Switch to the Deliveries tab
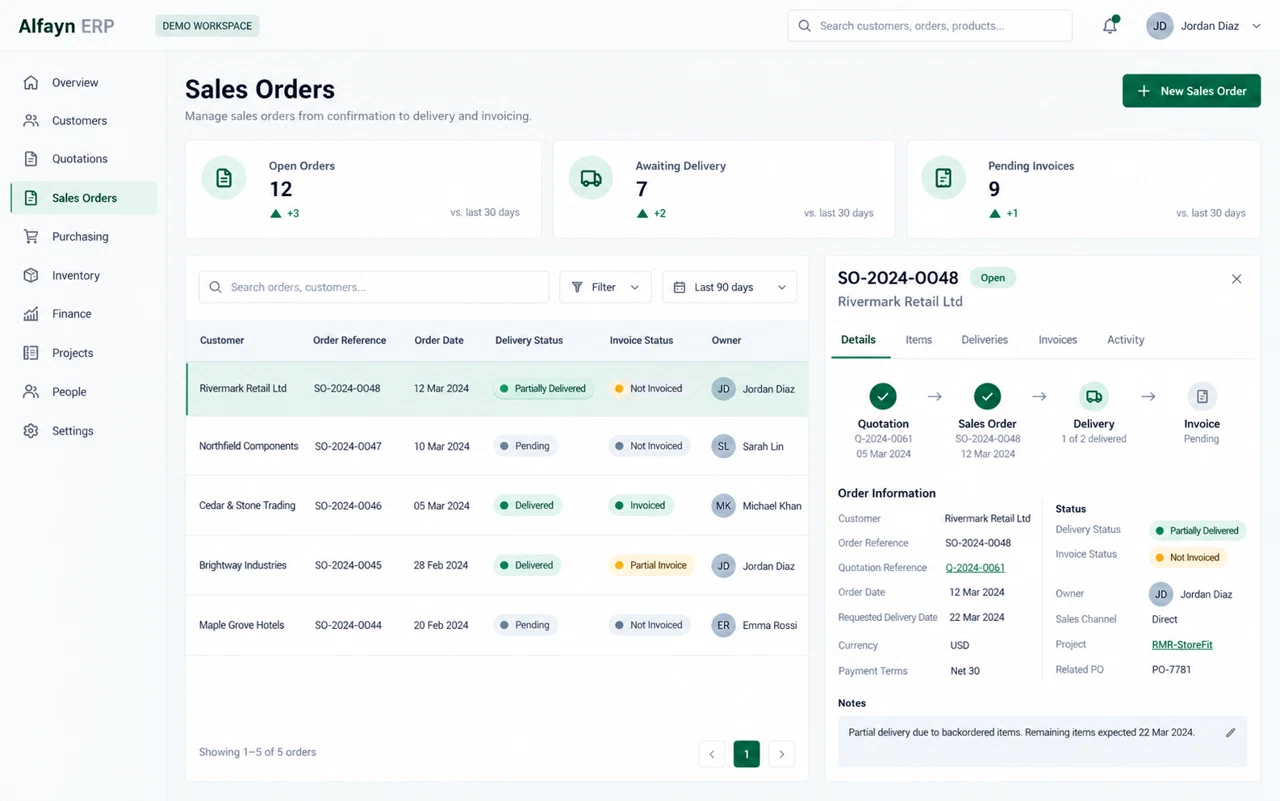The width and height of the screenshot is (1280, 801). click(985, 340)
